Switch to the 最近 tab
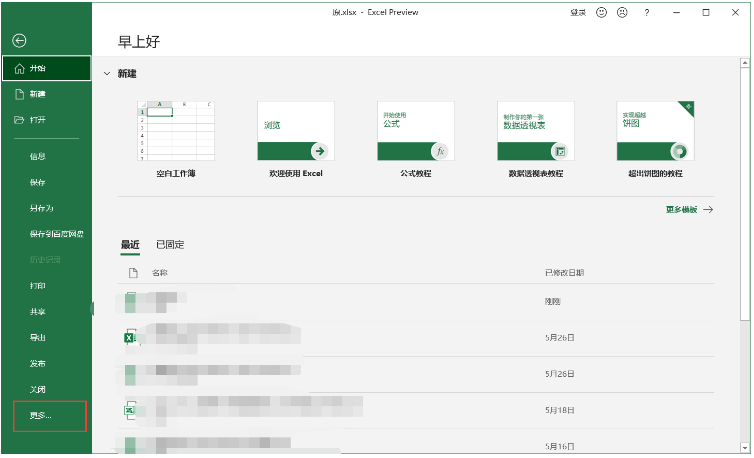 (x=130, y=245)
